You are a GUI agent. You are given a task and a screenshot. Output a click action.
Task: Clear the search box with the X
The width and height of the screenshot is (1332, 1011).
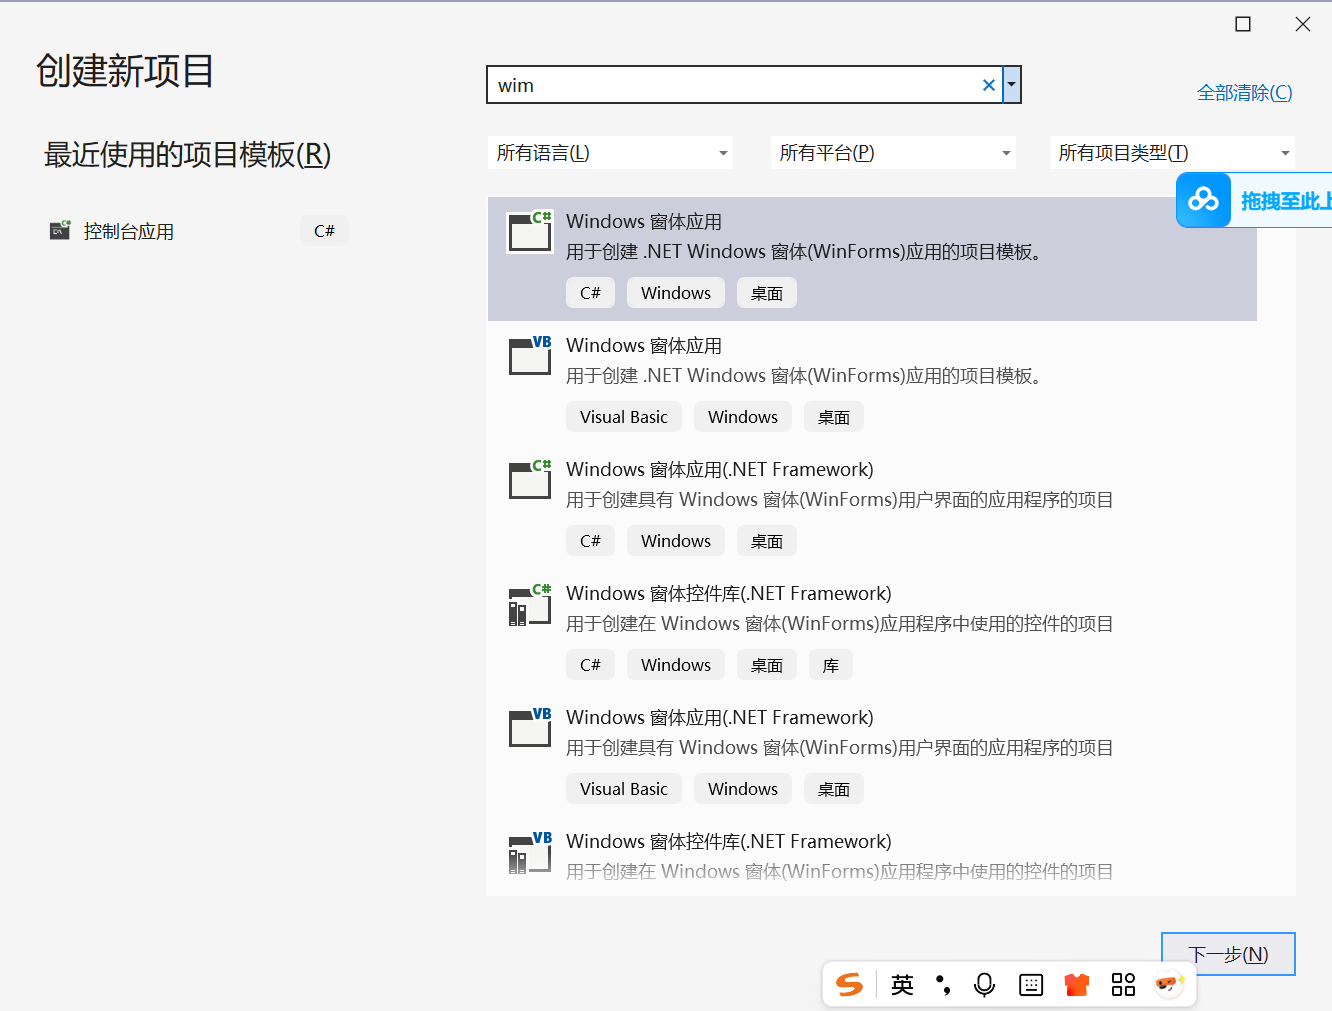(988, 85)
